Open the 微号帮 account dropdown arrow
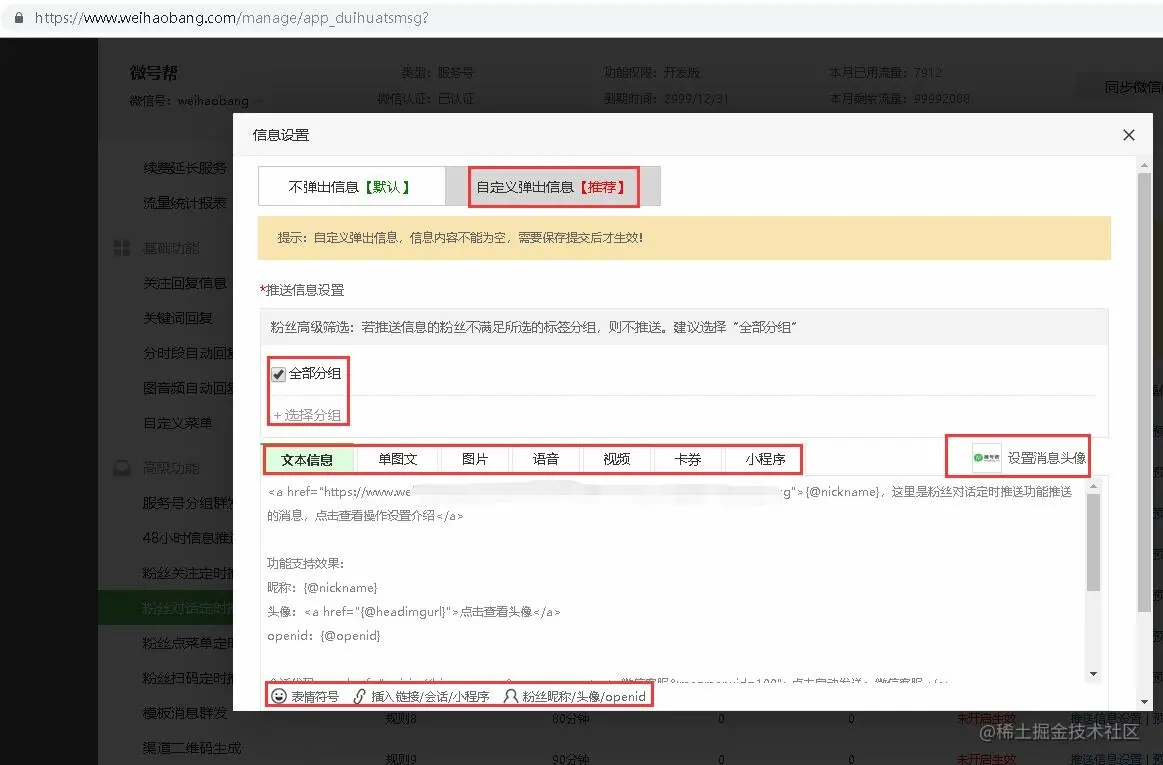The width and height of the screenshot is (1163, 765). [257, 102]
